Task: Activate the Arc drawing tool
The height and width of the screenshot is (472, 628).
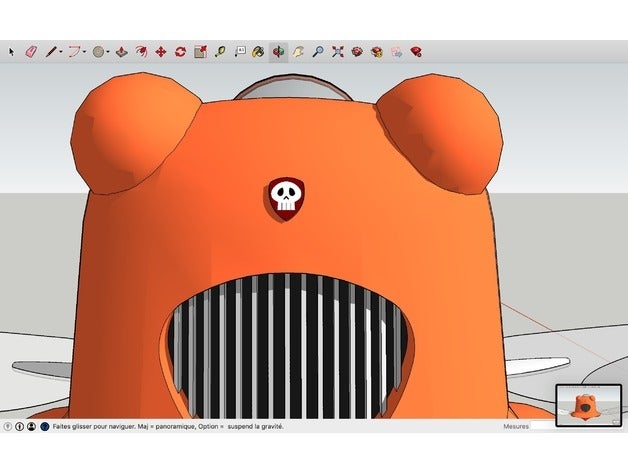Action: [74, 51]
